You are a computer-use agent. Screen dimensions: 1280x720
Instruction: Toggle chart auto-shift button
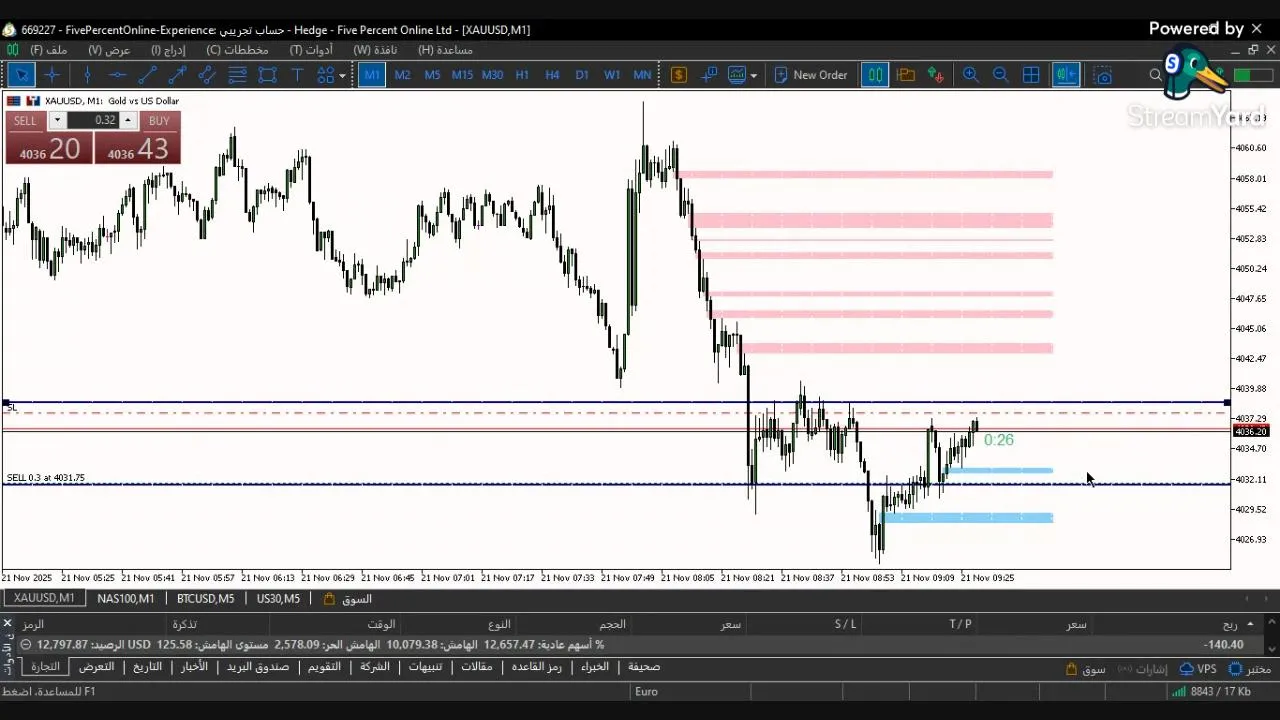[x=1065, y=75]
